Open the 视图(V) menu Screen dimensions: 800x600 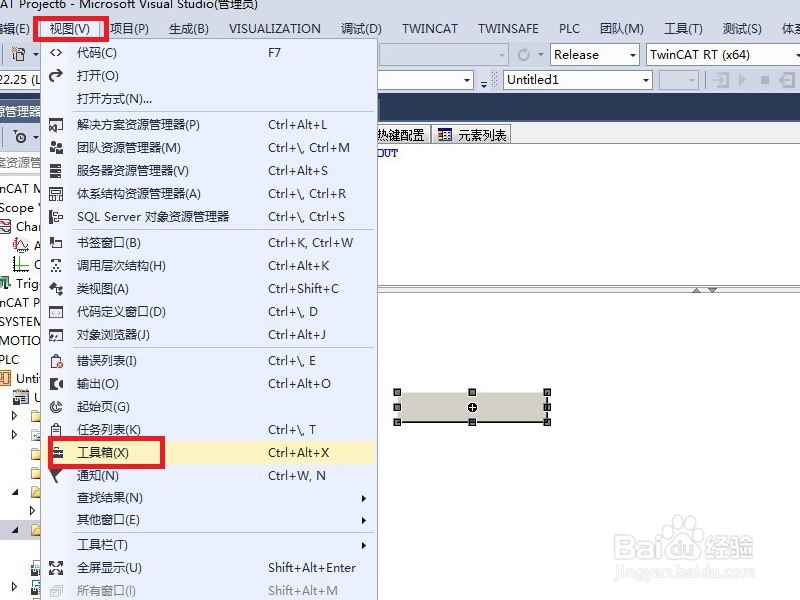tap(70, 29)
